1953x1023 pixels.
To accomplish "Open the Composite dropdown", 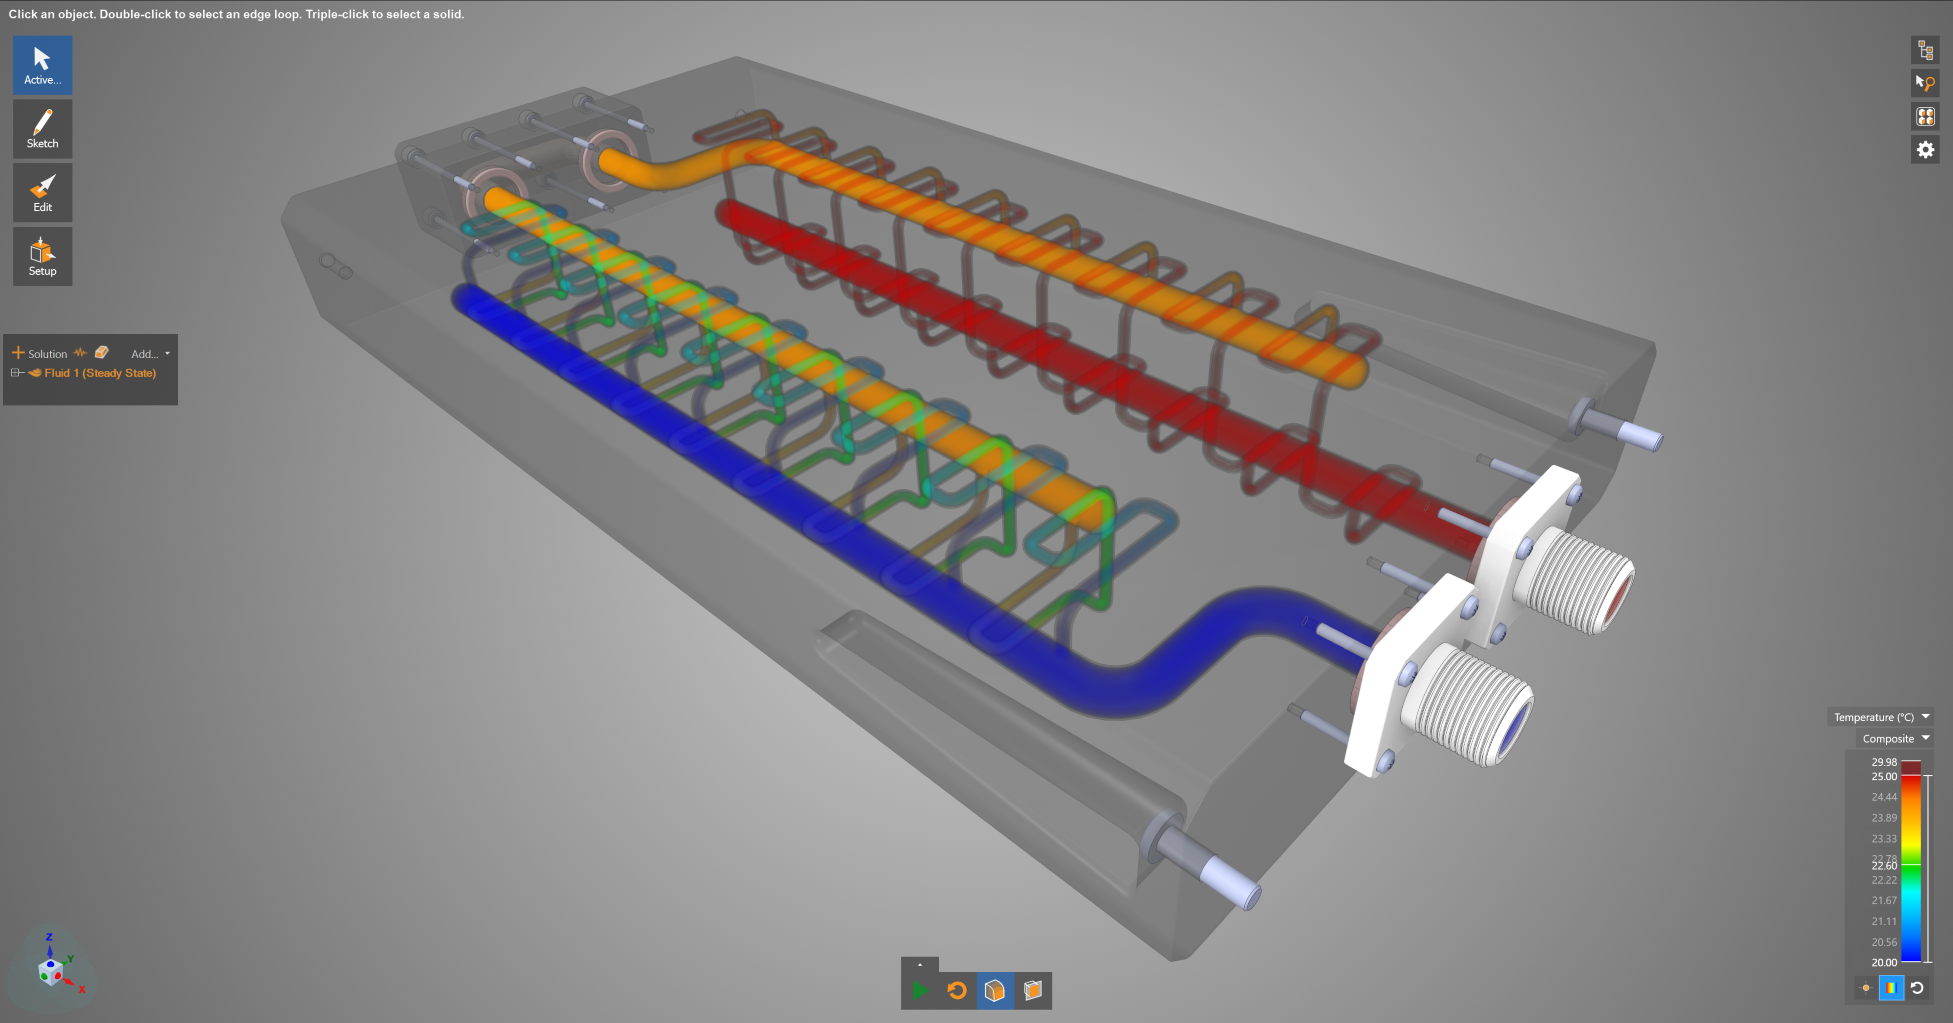I will tap(1896, 739).
